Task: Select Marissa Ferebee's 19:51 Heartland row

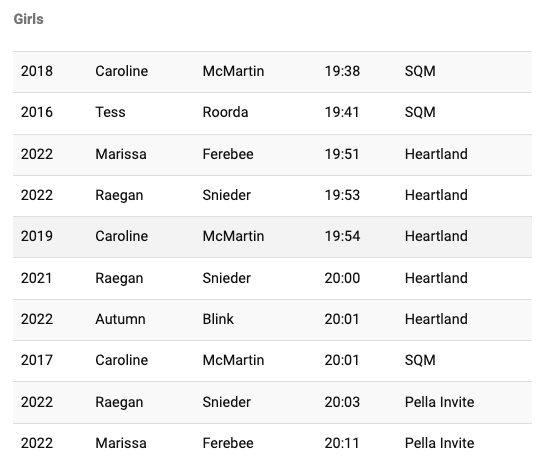Action: pos(272,155)
